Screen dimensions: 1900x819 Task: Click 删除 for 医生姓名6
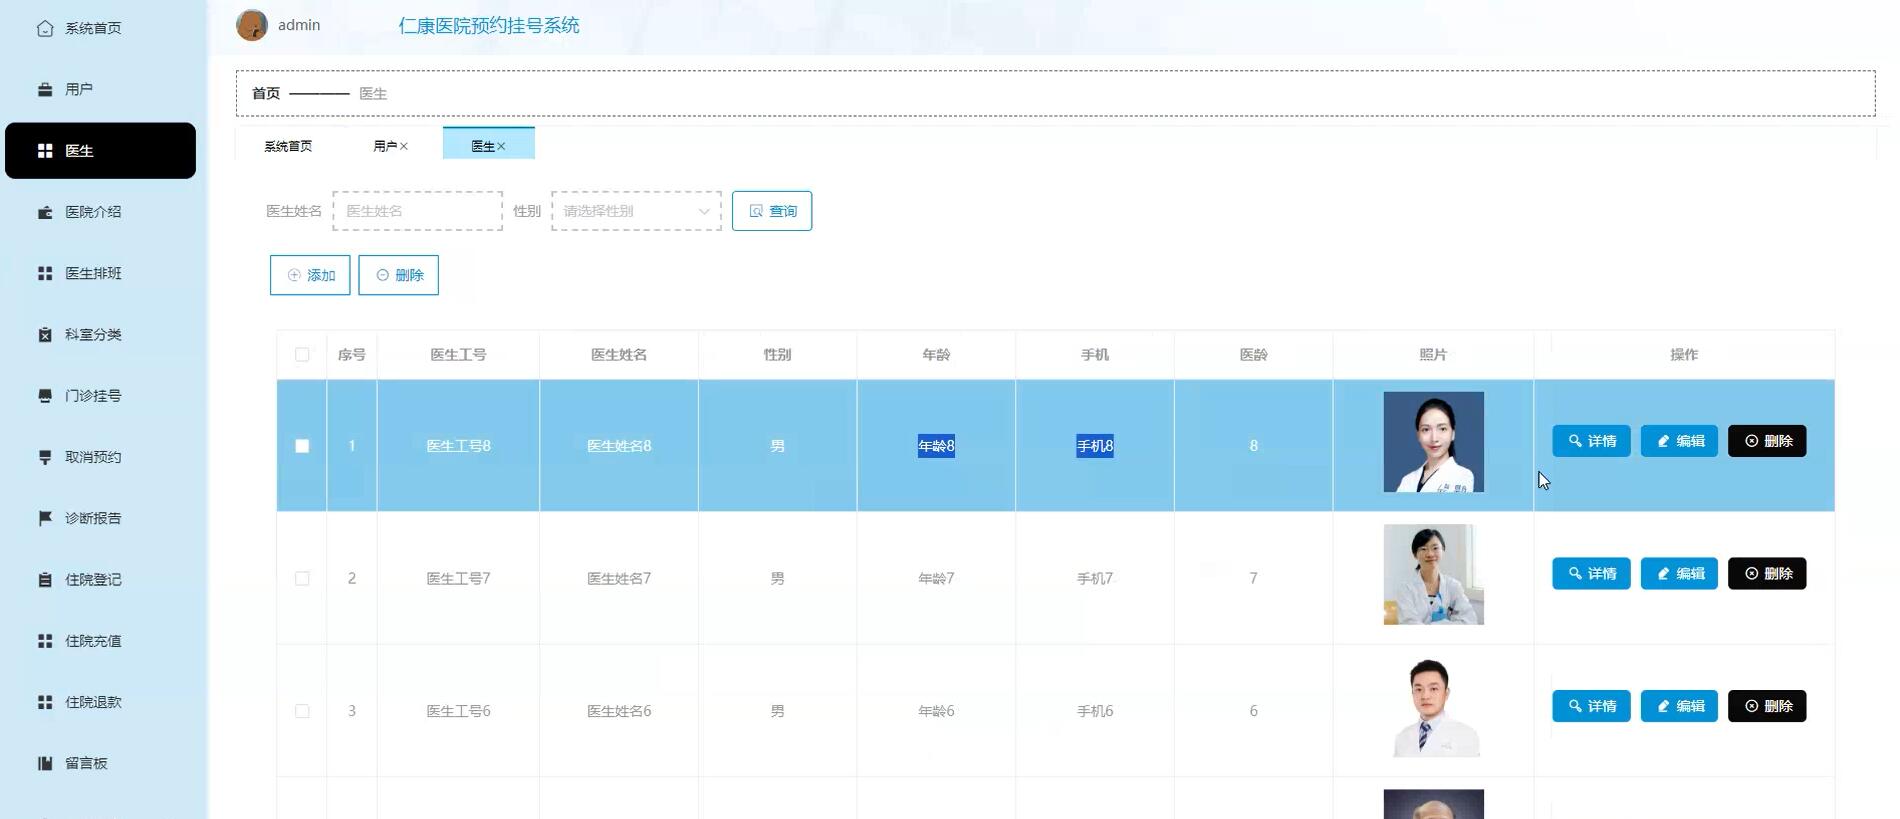click(1767, 706)
